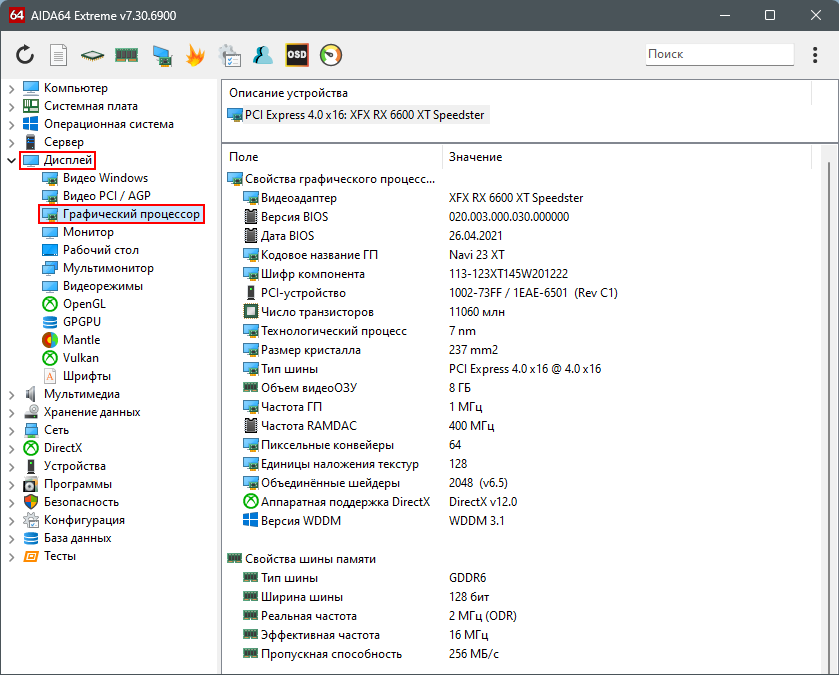This screenshot has height=675, width=839.
Task: Expand the Операционная система node
Action: coord(11,125)
